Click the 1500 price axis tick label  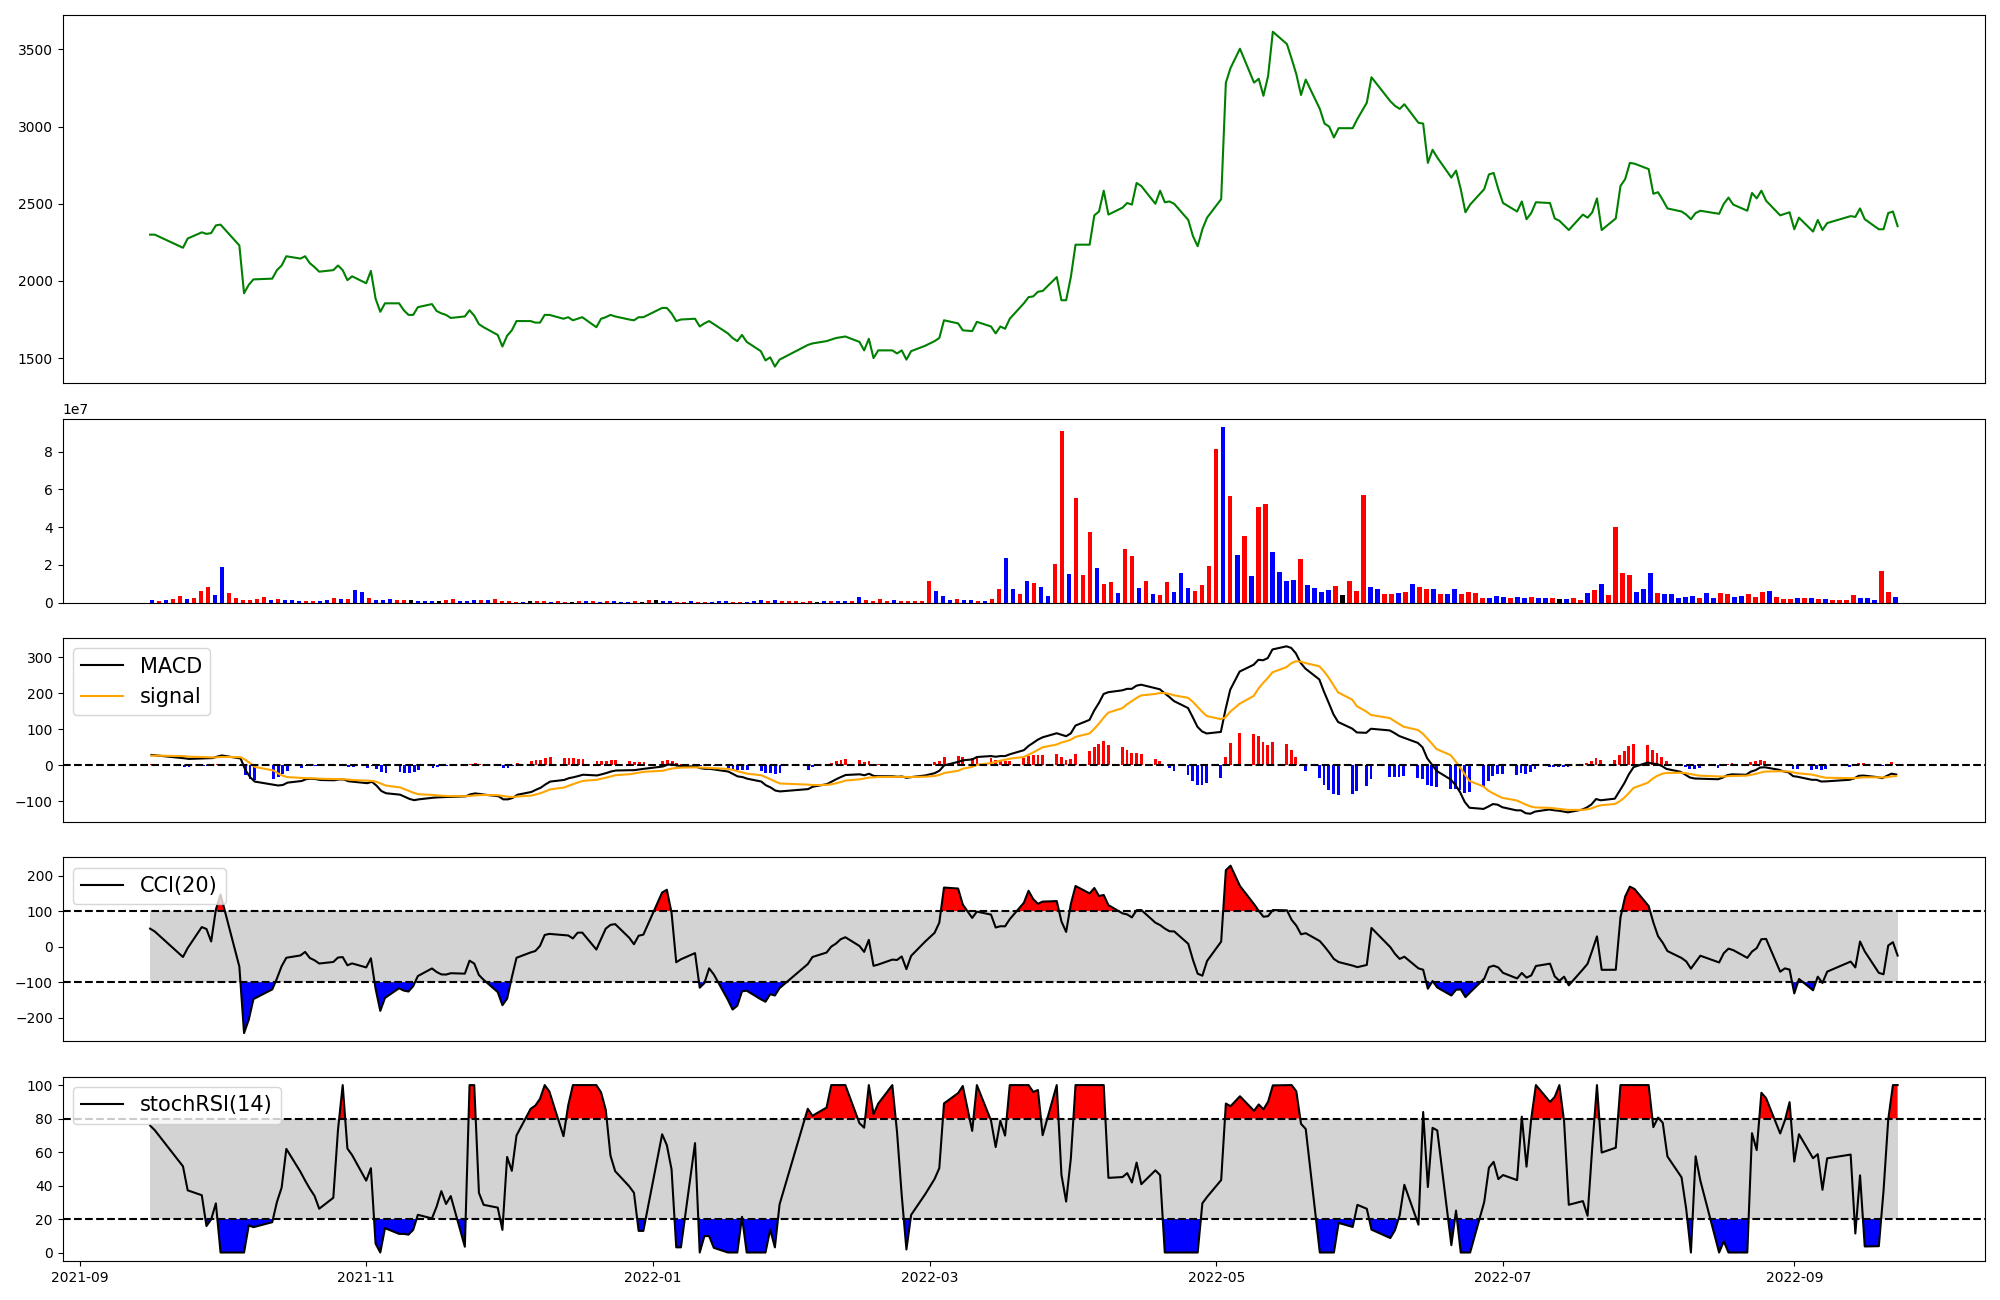pos(35,359)
